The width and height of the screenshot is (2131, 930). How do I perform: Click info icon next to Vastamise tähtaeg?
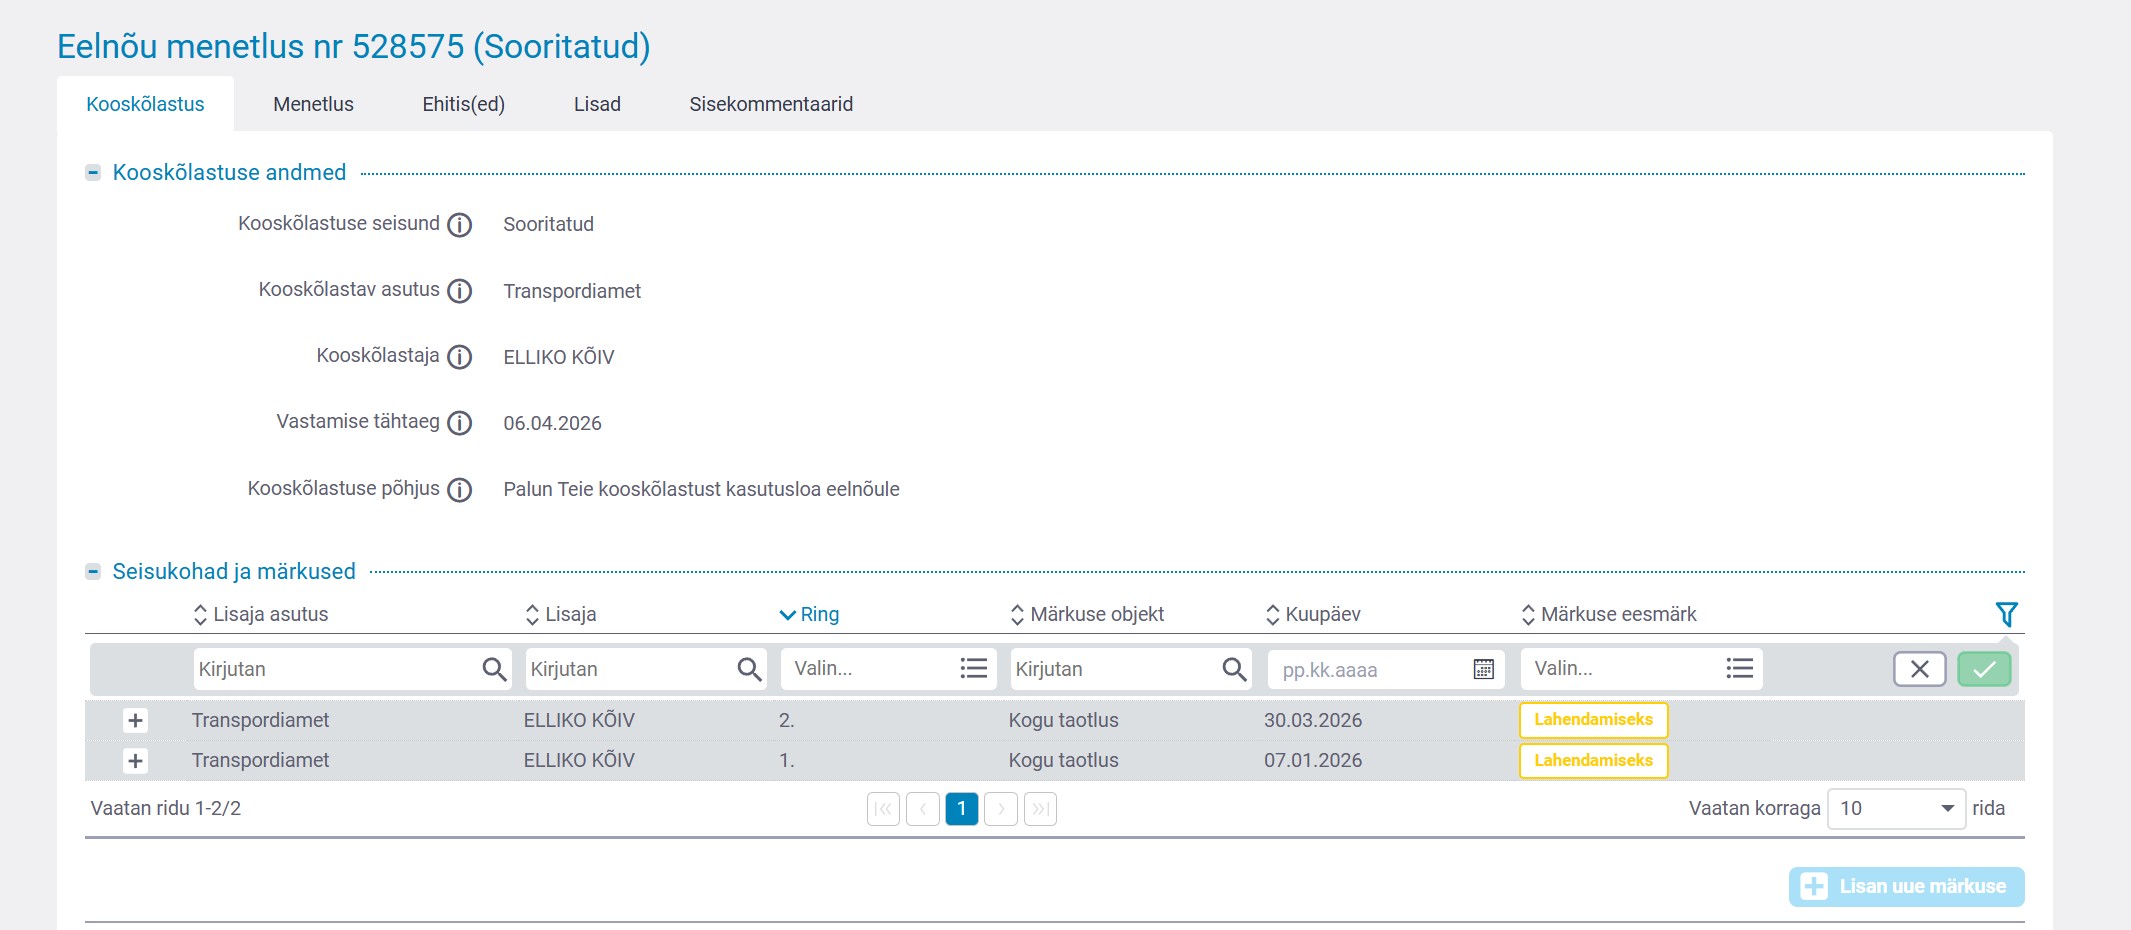click(459, 423)
